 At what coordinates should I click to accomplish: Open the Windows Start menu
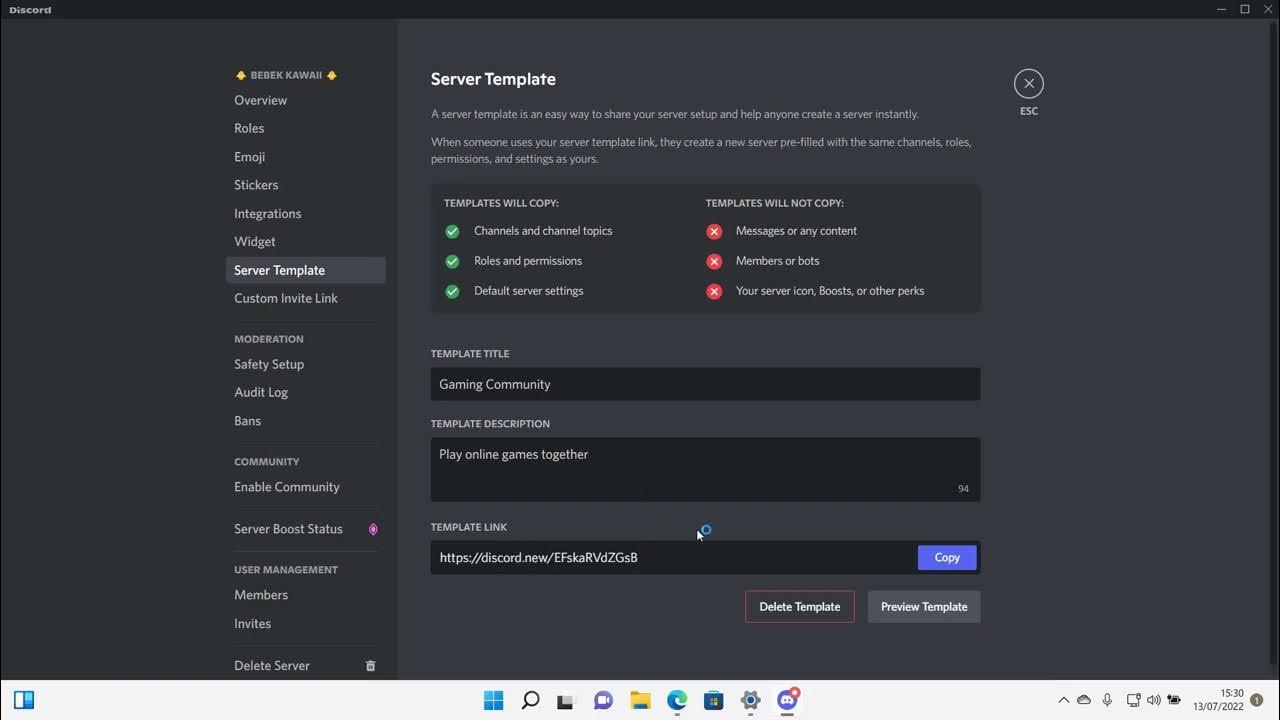pos(494,700)
